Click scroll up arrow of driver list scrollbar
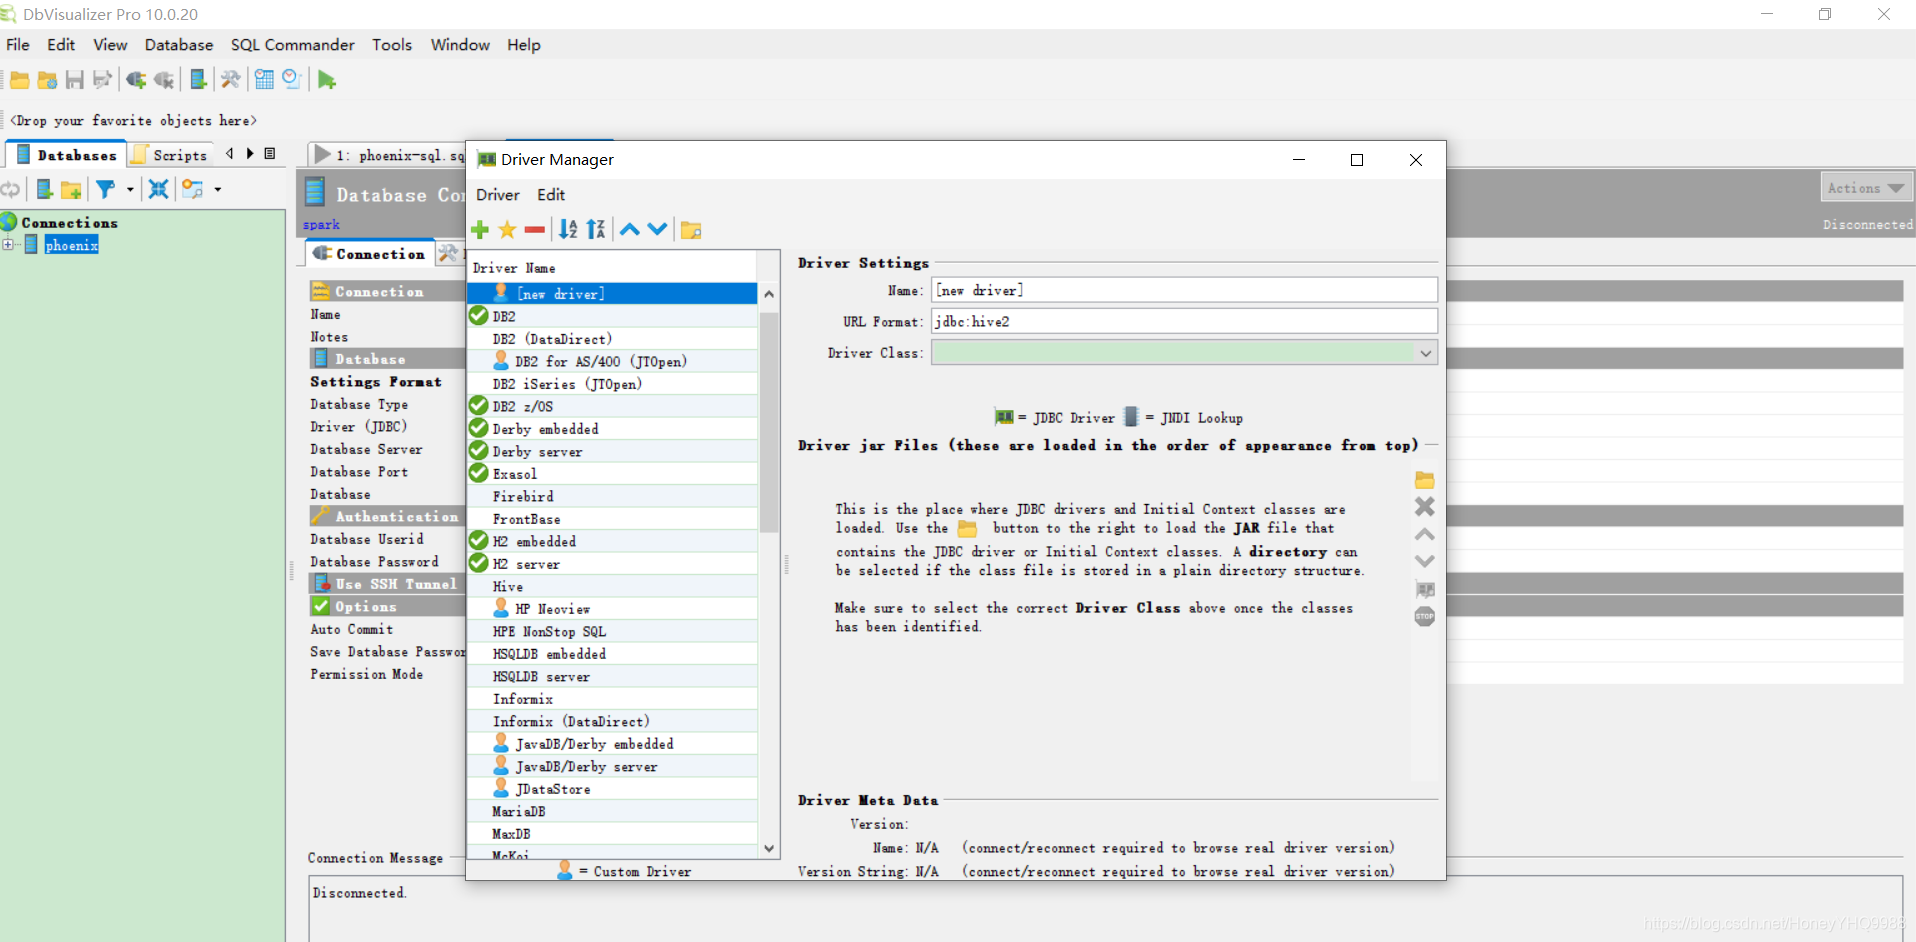1916x942 pixels. [768, 294]
